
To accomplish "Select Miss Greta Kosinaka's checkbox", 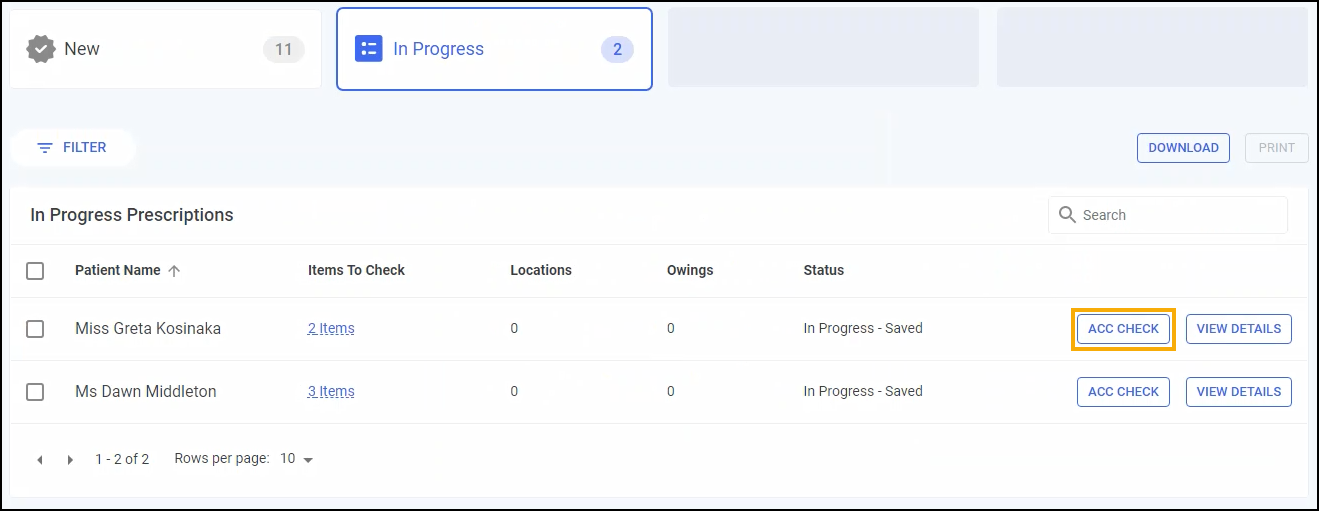I will coord(35,329).
